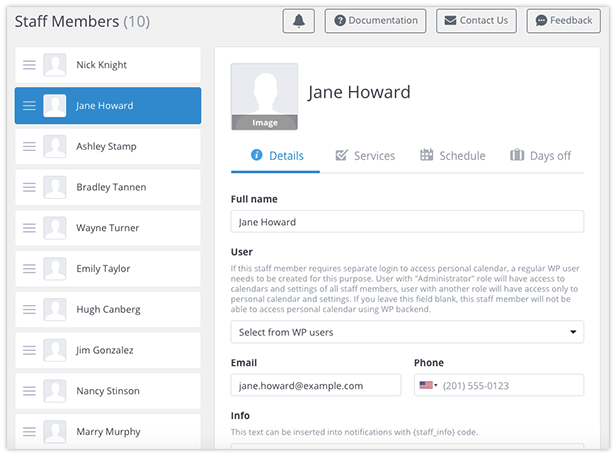Click Bradley Tannen's avatar icon
616x456 pixels.
click(55, 187)
